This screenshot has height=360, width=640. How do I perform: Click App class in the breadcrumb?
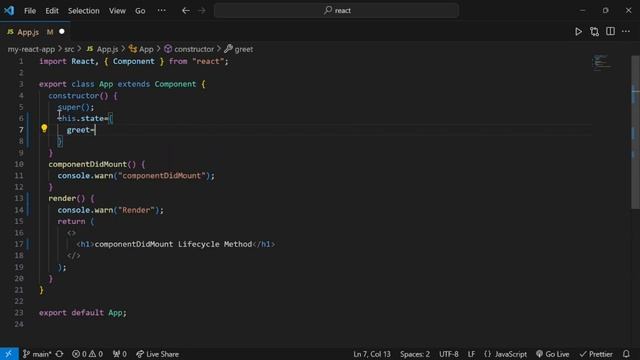pyautogui.click(x=141, y=49)
